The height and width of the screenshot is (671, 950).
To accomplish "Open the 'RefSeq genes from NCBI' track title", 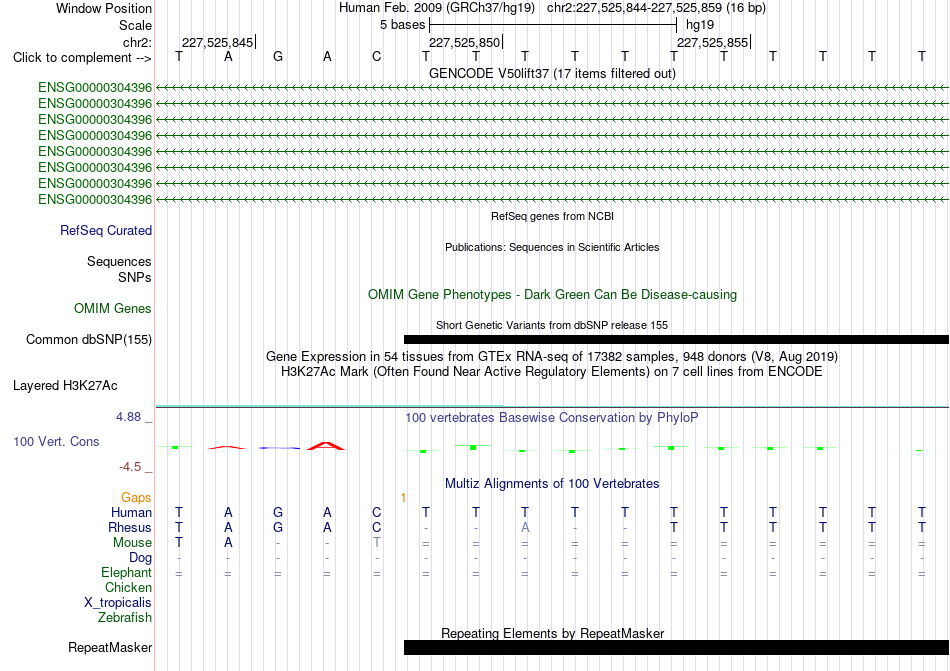I will click(x=552, y=216).
